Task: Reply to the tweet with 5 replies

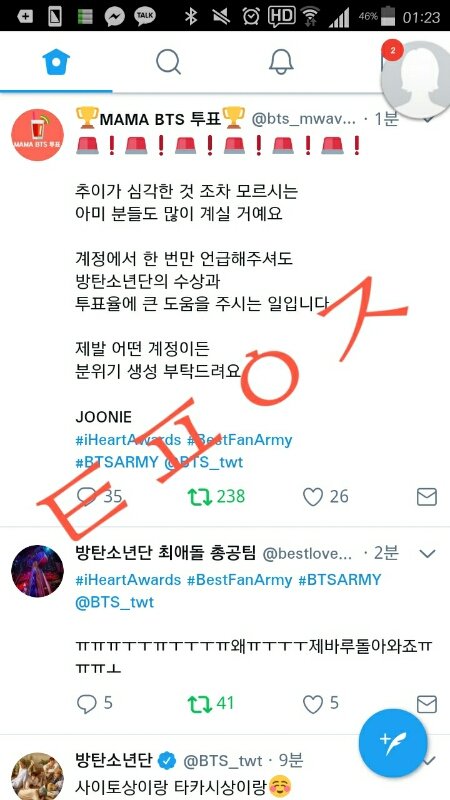Action: click(87, 704)
